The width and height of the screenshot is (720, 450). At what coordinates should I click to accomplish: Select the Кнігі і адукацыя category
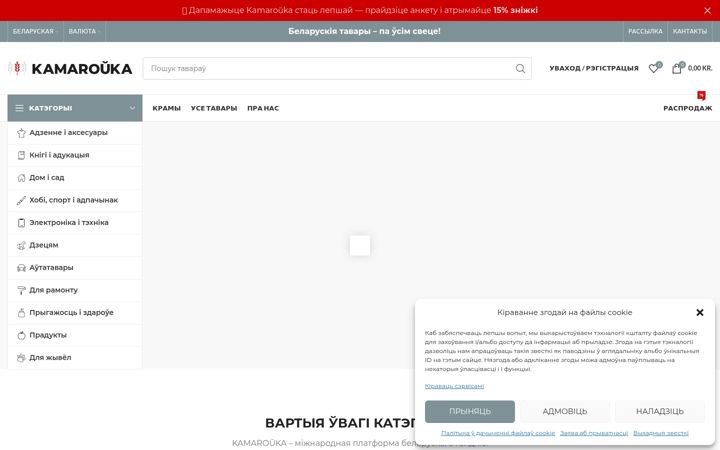point(75,155)
